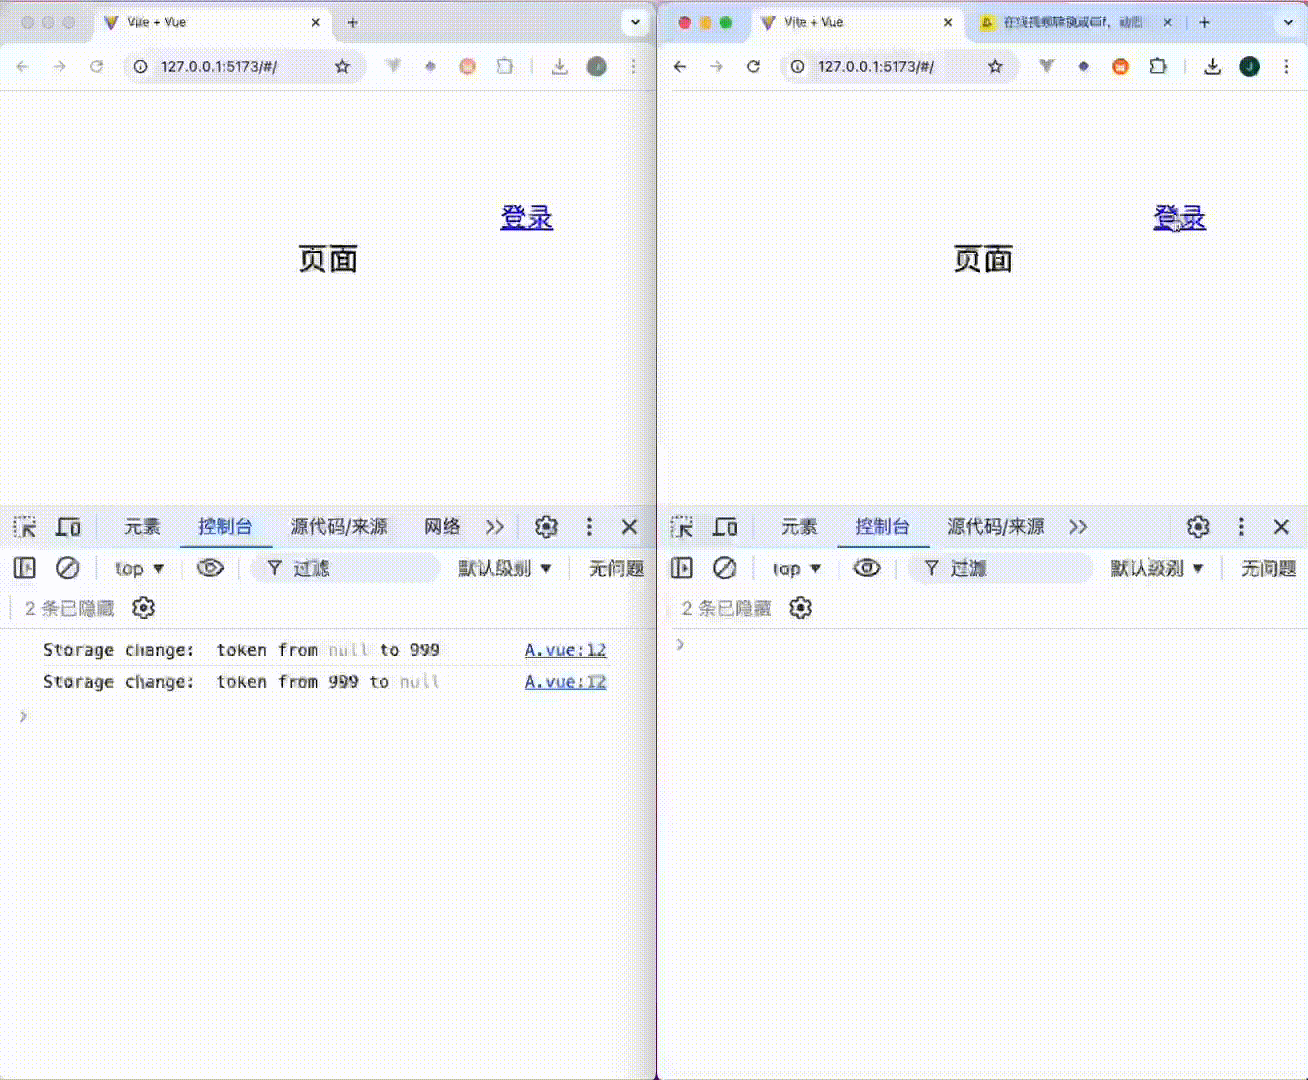Switch to the 网络 tab in DevTools
Image resolution: width=1308 pixels, height=1080 pixels.
[x=443, y=527]
